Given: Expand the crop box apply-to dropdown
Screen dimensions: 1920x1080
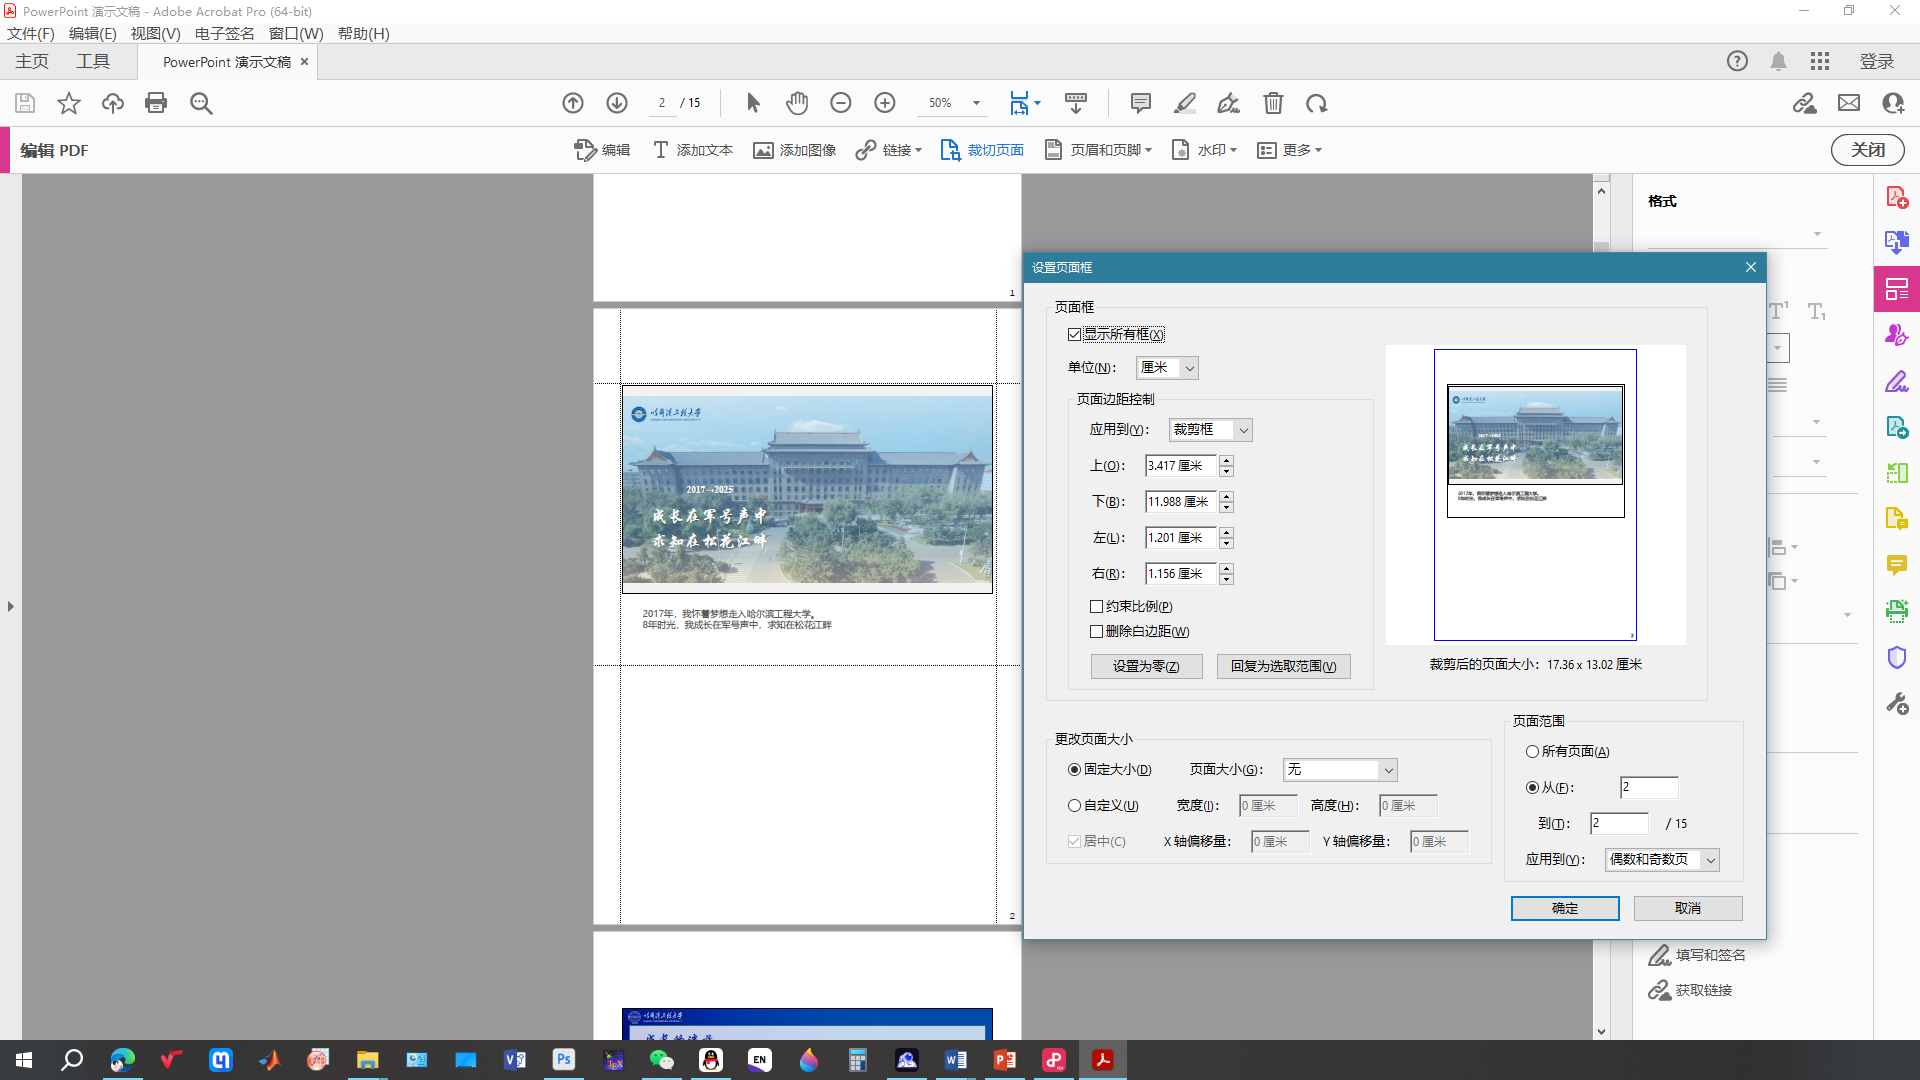Looking at the screenshot, I should (1211, 430).
